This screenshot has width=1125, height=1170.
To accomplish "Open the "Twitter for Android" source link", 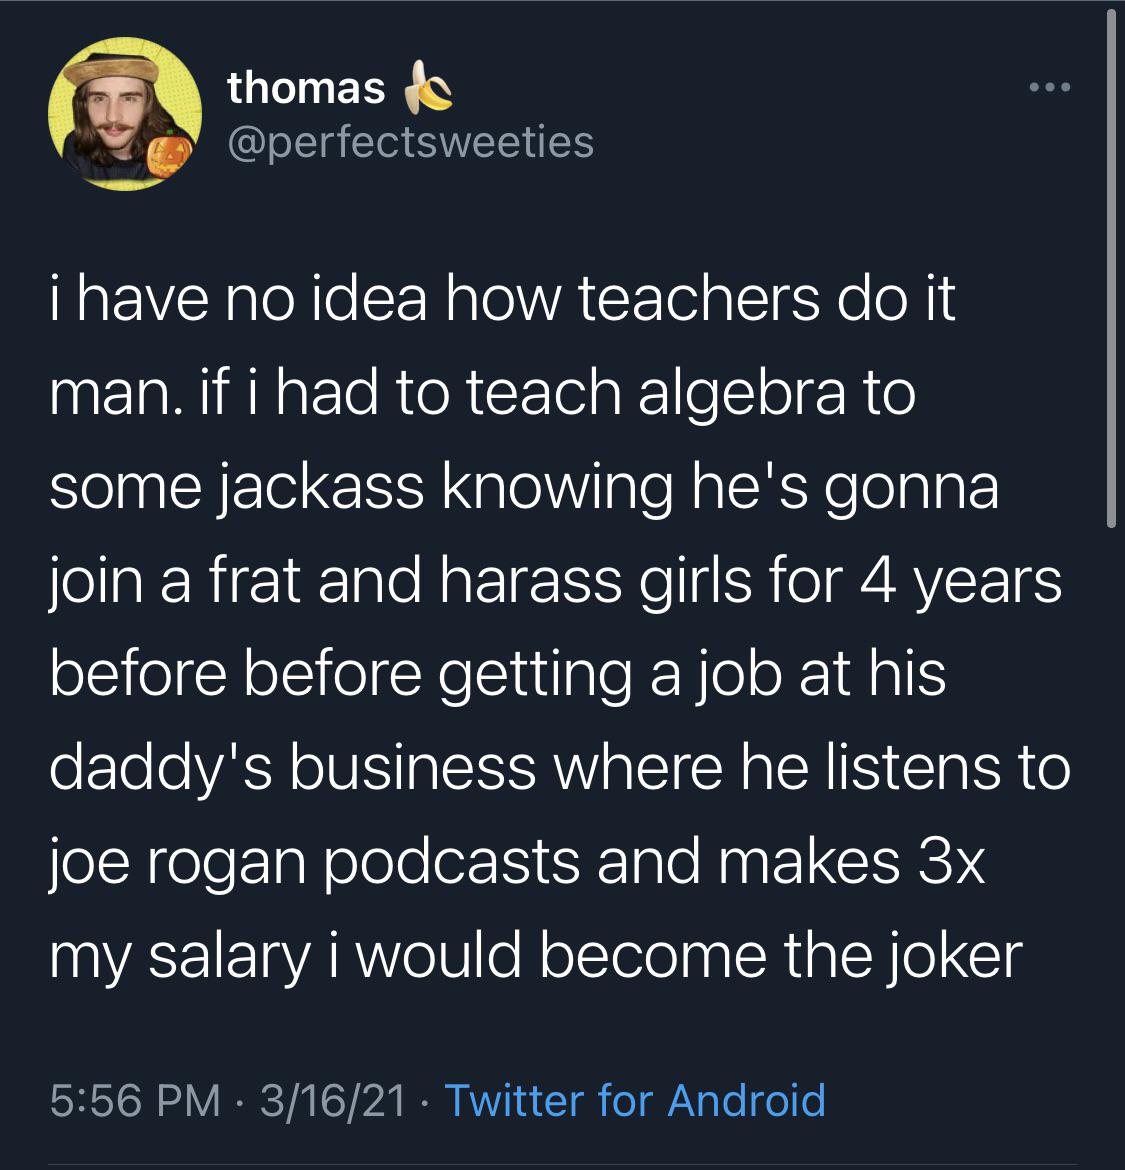I will 634,1101.
